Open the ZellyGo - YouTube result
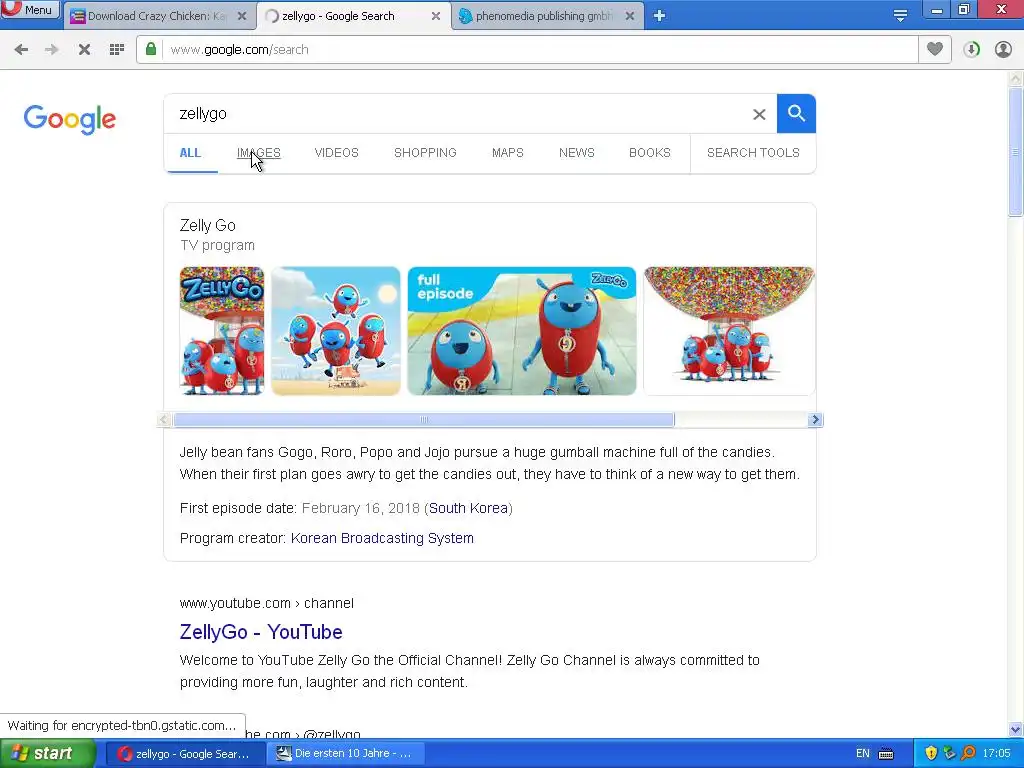This screenshot has height=768, width=1024. point(261,632)
